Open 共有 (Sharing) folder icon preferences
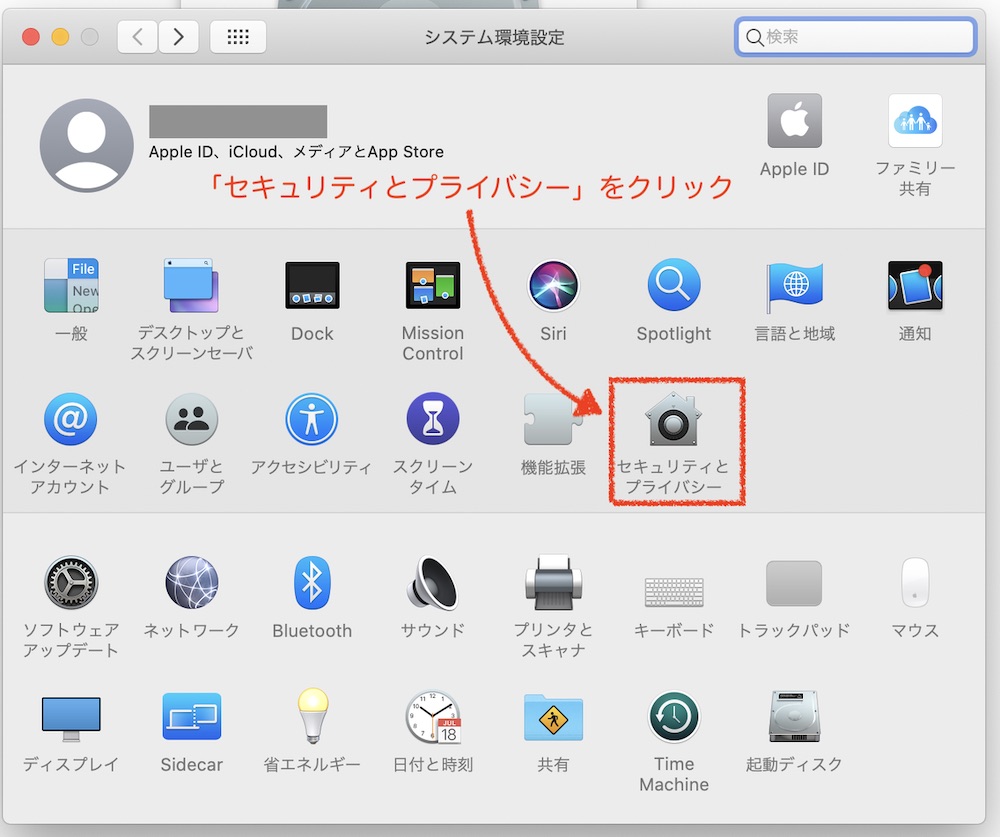1000x837 pixels. coord(553,717)
